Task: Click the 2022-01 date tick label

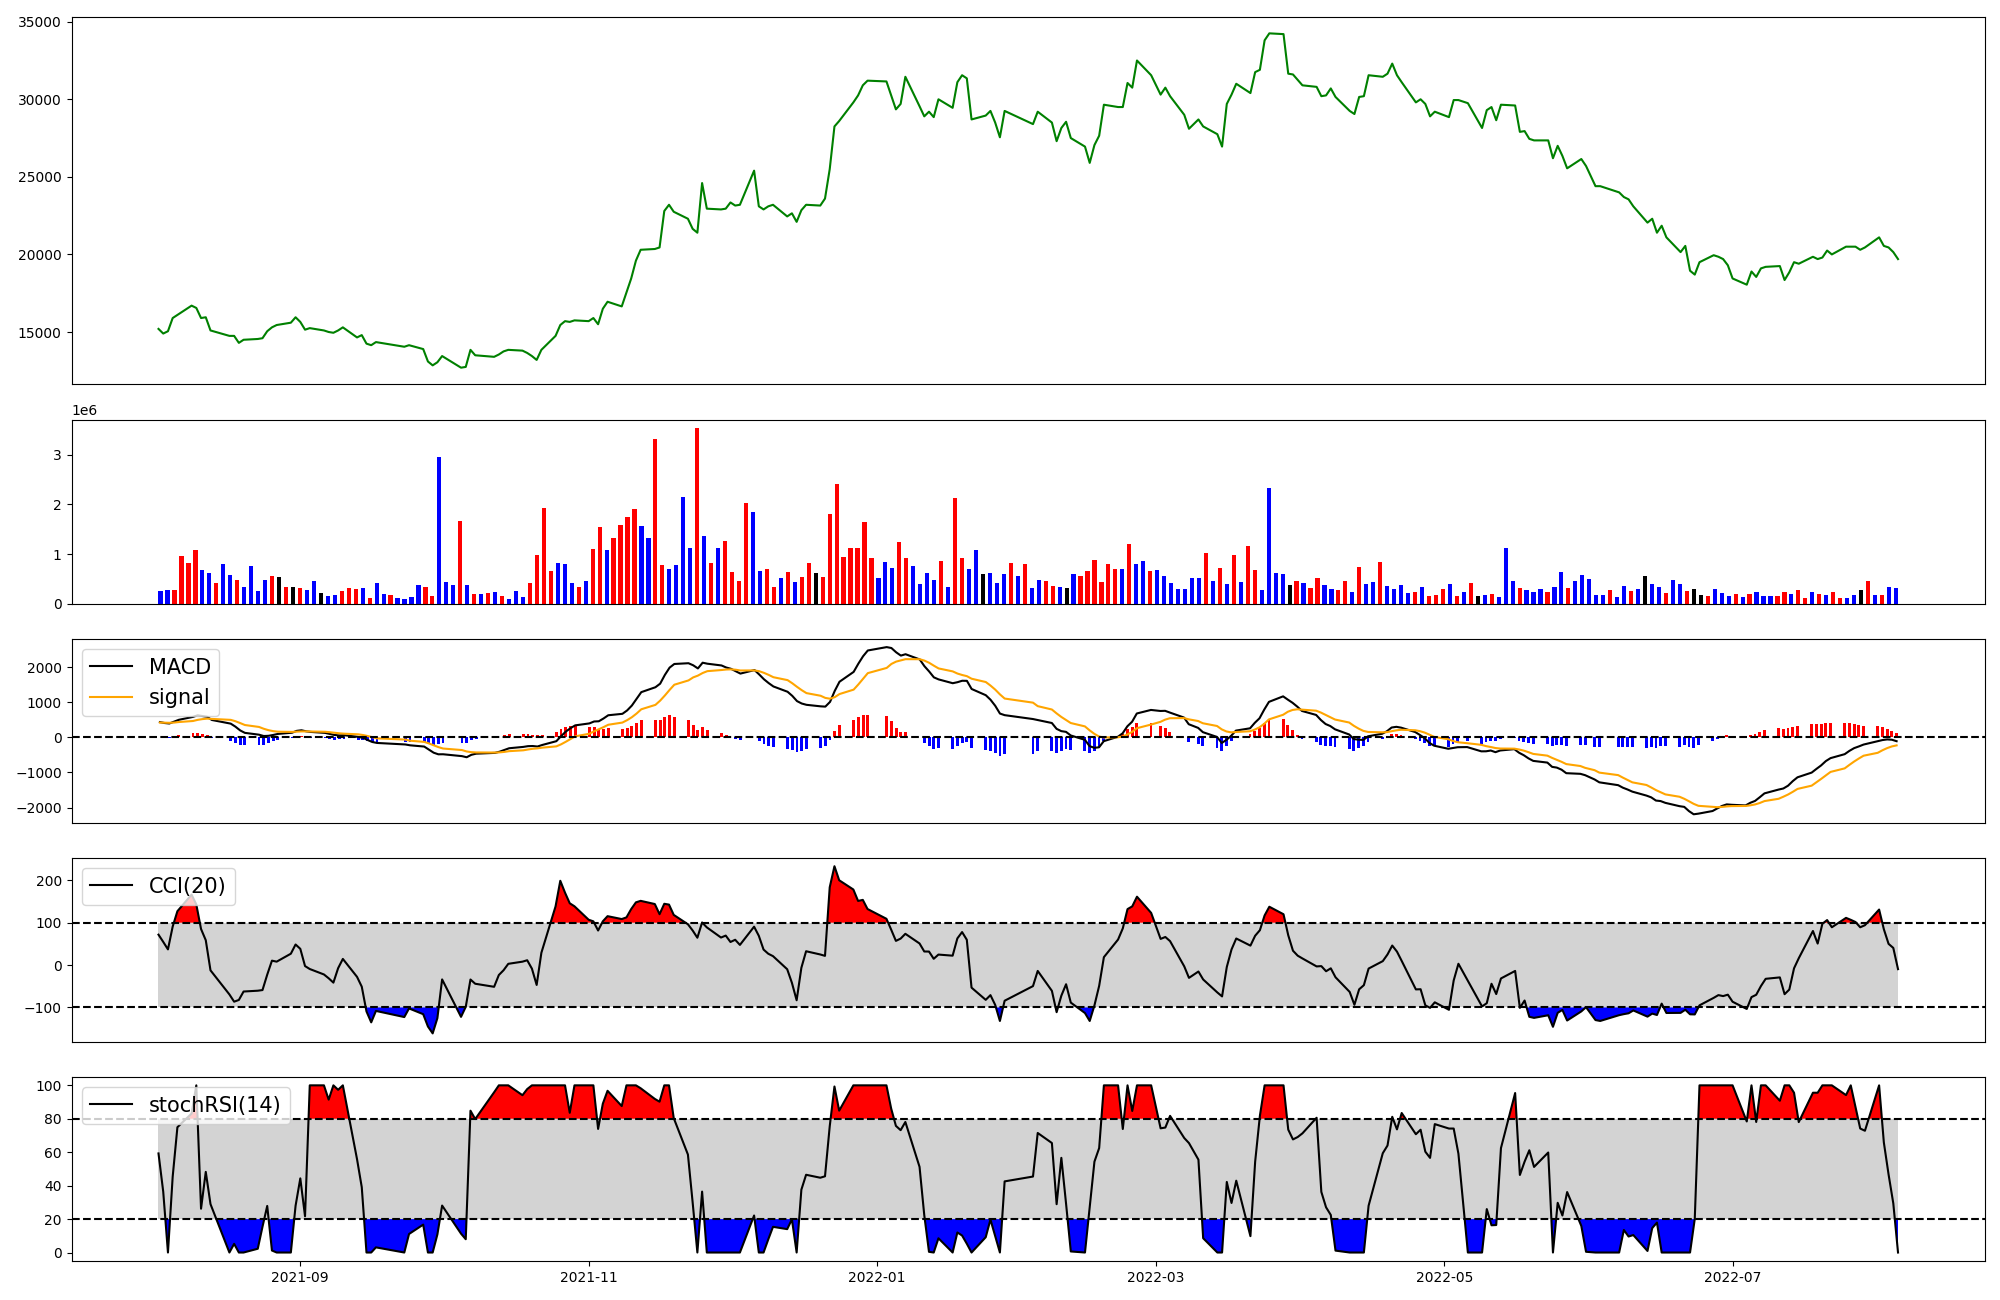Action: pos(877,1277)
